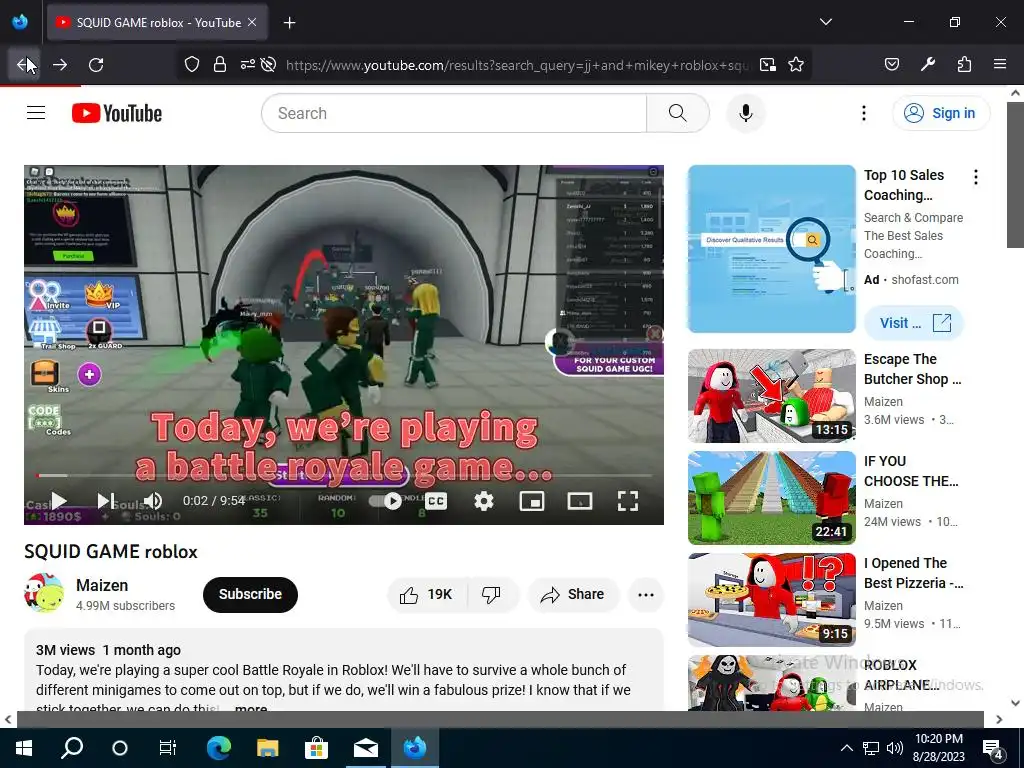Screen dimensions: 1024x768
Task: Open picture-in-picture icon in address bar
Action: point(768,65)
